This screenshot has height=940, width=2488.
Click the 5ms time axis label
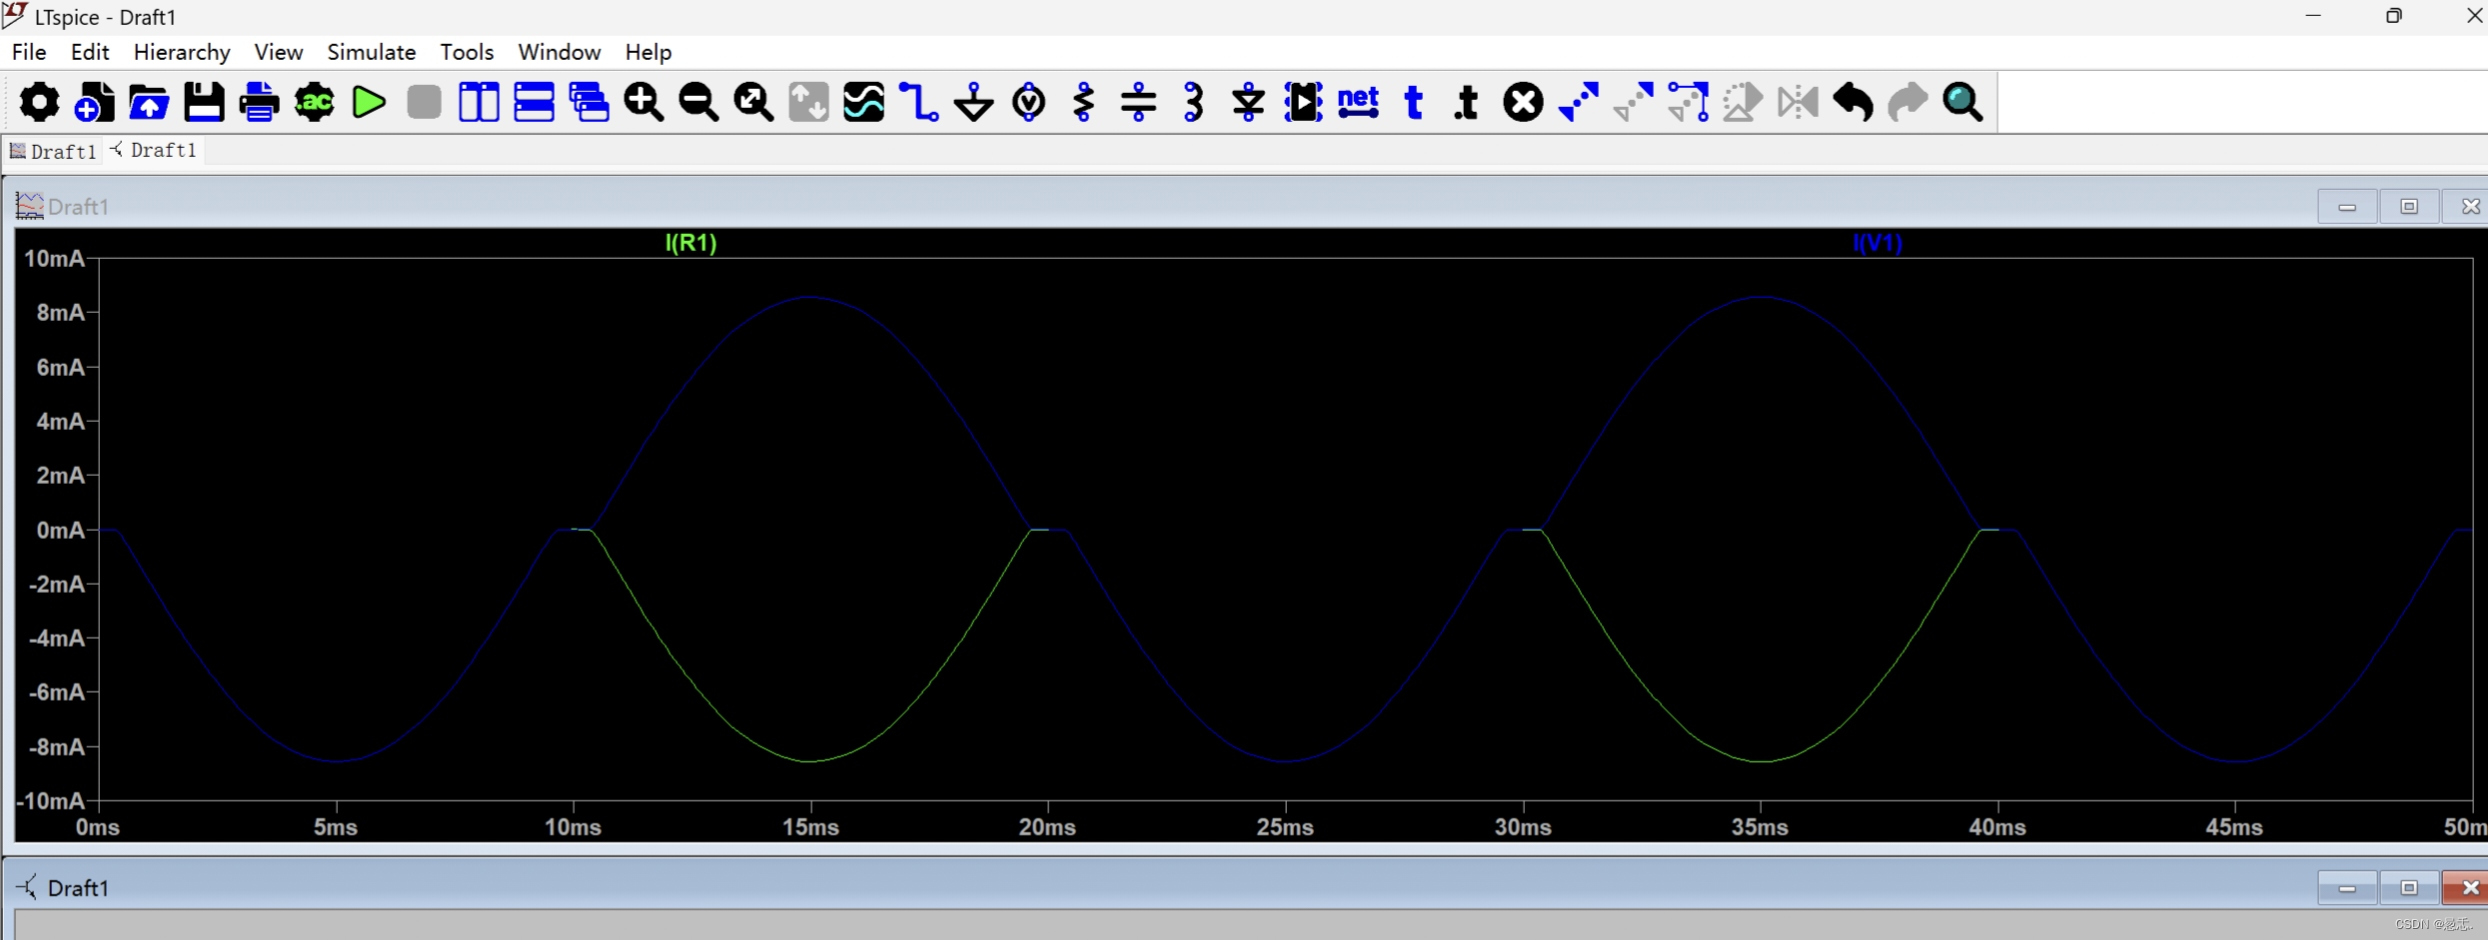336,827
